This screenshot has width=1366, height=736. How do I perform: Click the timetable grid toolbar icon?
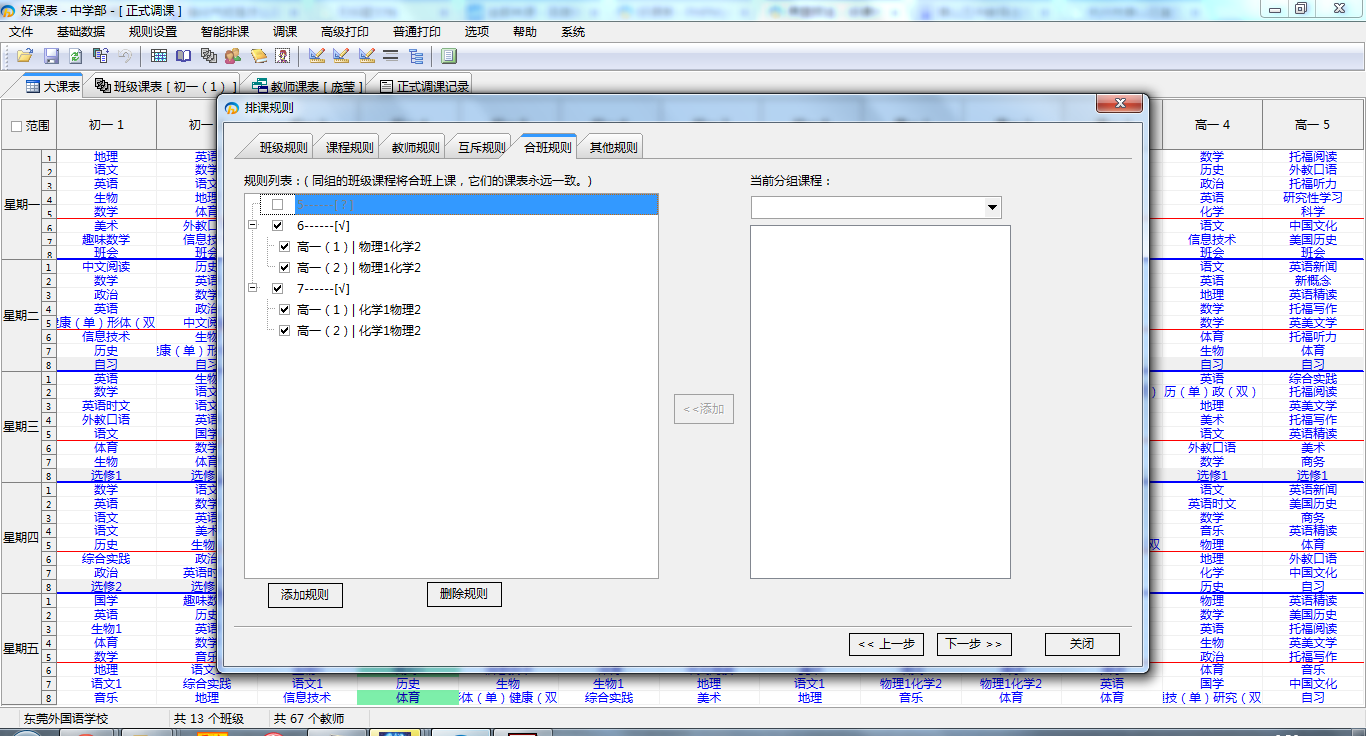(159, 56)
